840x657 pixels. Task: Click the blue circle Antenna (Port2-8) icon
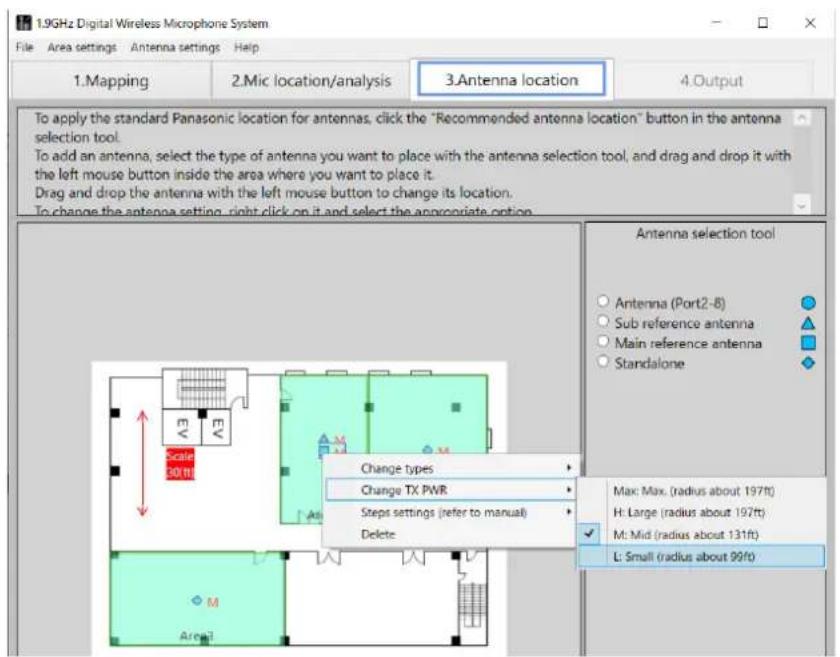click(808, 303)
